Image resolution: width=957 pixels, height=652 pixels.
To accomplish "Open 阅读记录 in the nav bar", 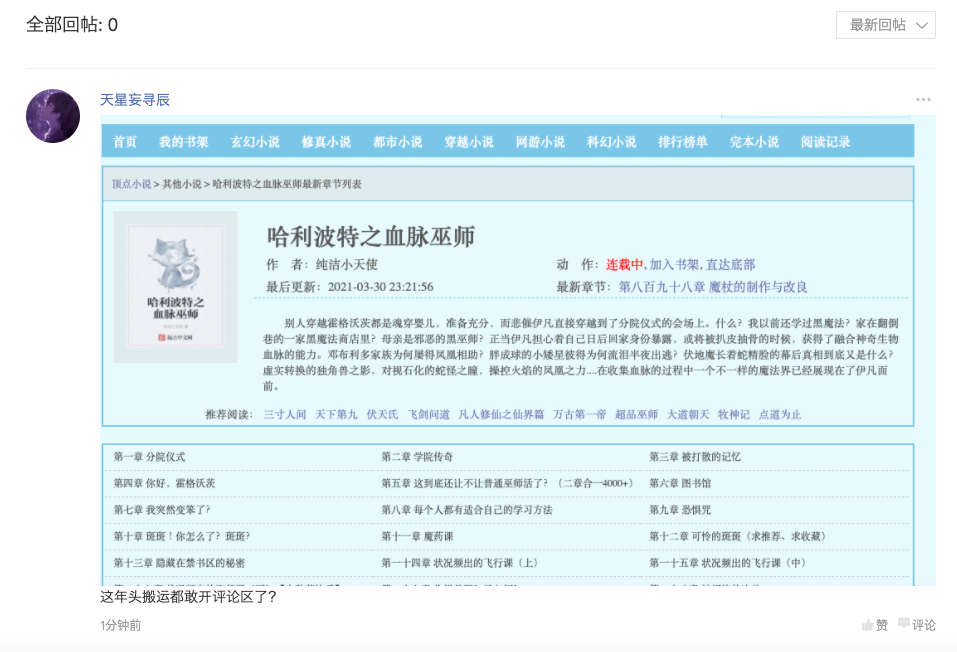I will click(826, 142).
